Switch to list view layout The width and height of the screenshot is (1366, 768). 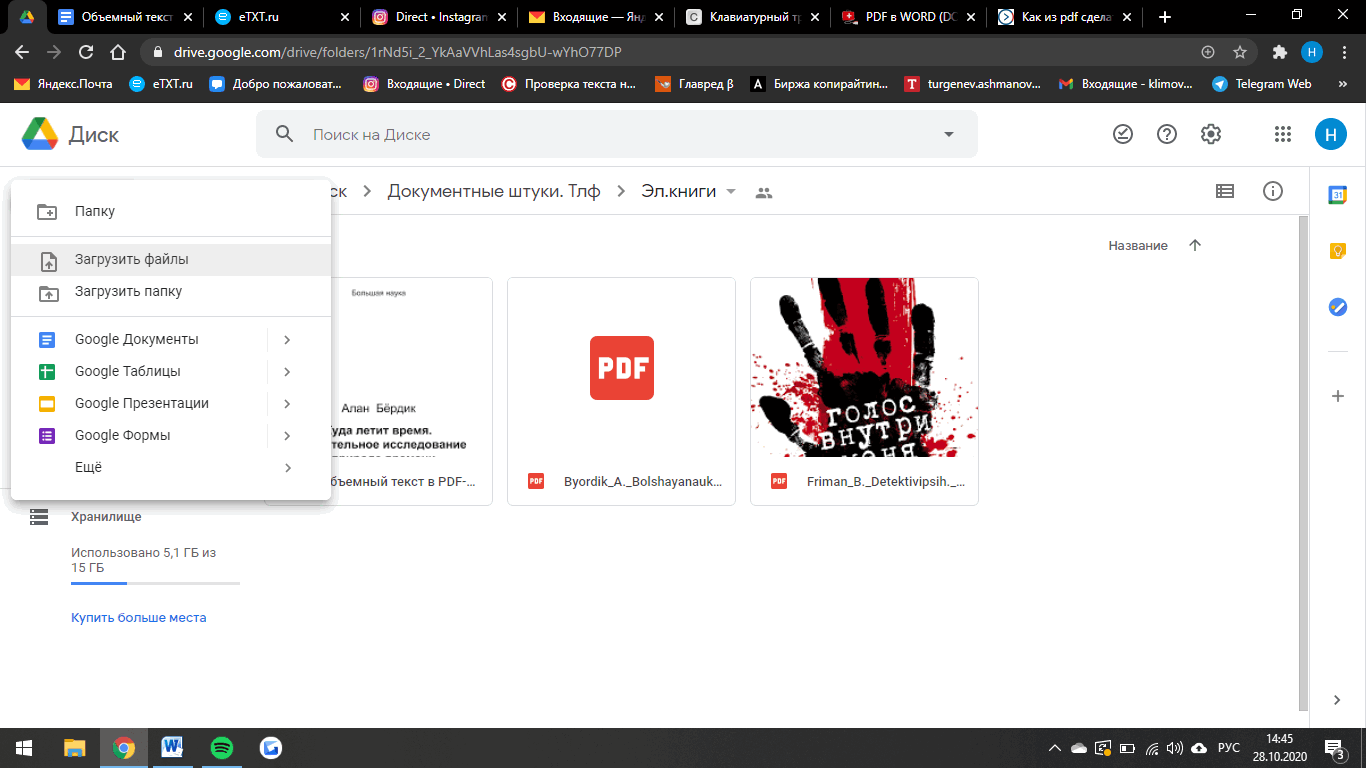point(1224,191)
